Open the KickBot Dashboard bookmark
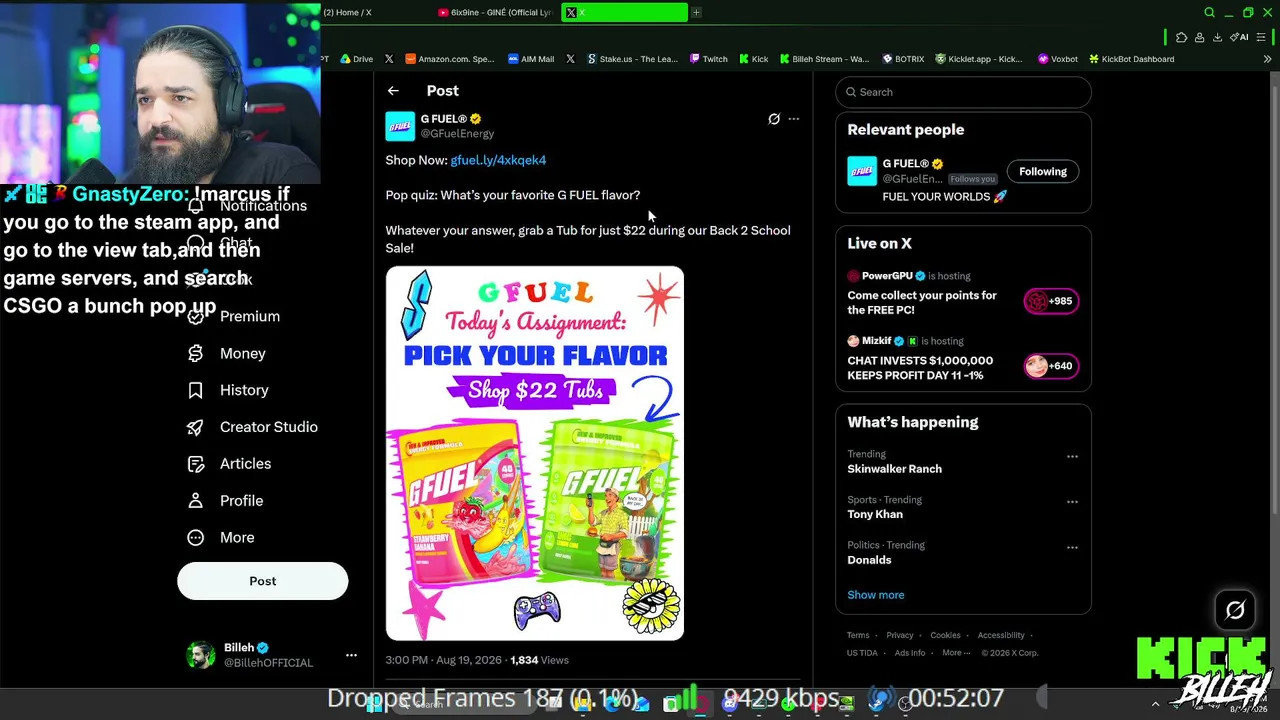The height and width of the screenshot is (720, 1280). click(x=1132, y=59)
